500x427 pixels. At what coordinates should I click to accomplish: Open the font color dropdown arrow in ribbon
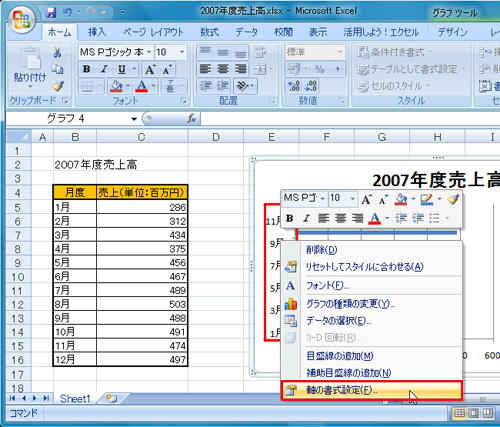[x=153, y=86]
